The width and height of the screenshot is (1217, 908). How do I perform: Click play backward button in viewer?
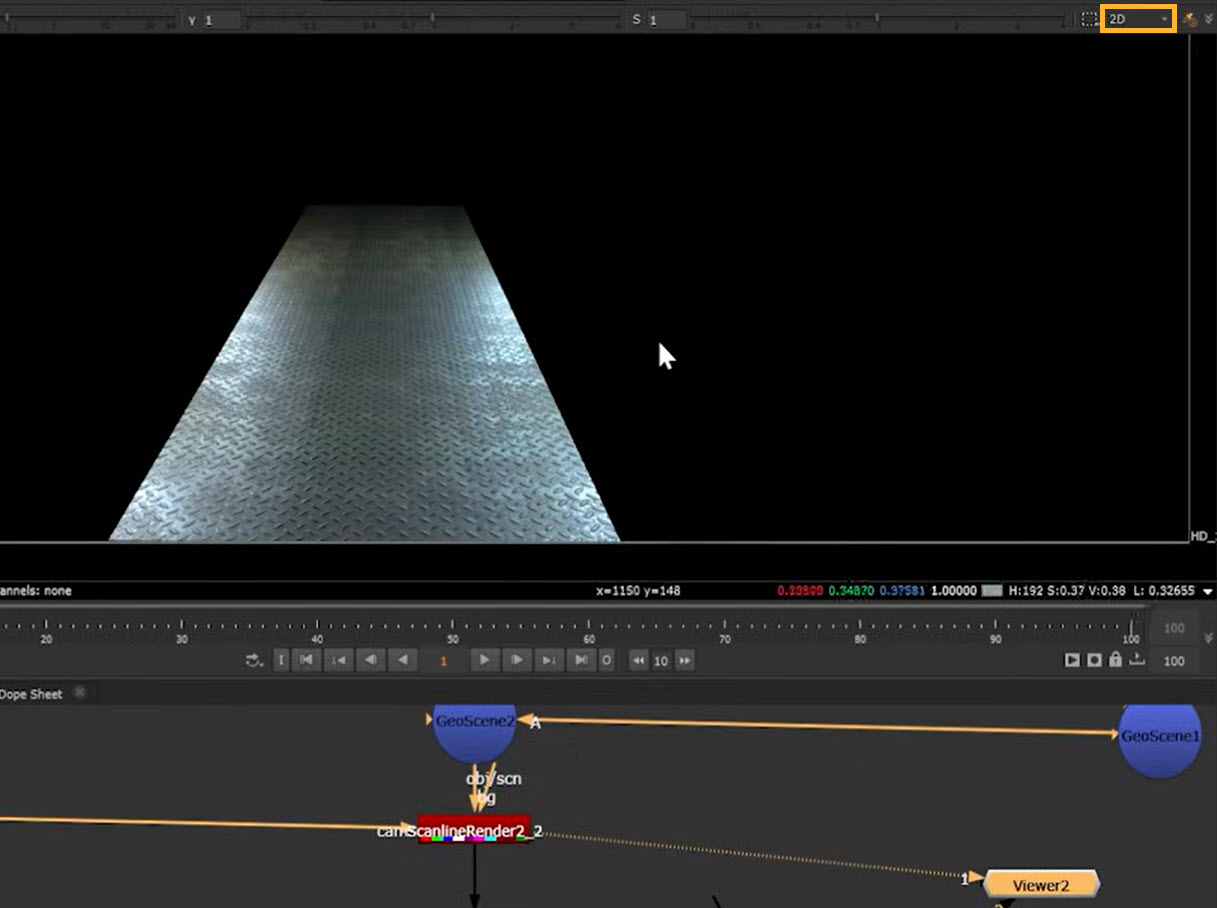coord(403,660)
